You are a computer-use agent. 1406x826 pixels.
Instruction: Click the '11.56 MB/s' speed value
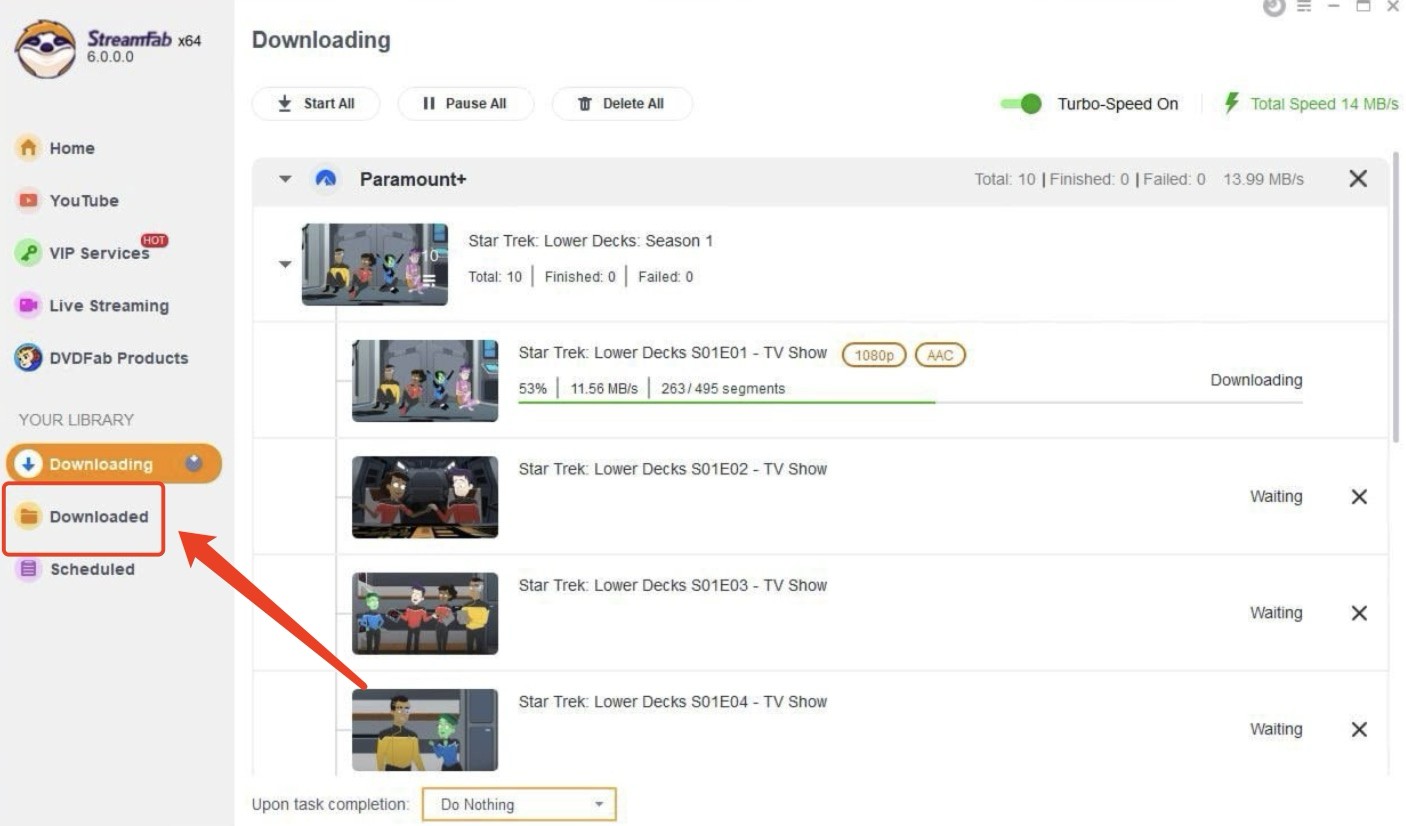(604, 388)
